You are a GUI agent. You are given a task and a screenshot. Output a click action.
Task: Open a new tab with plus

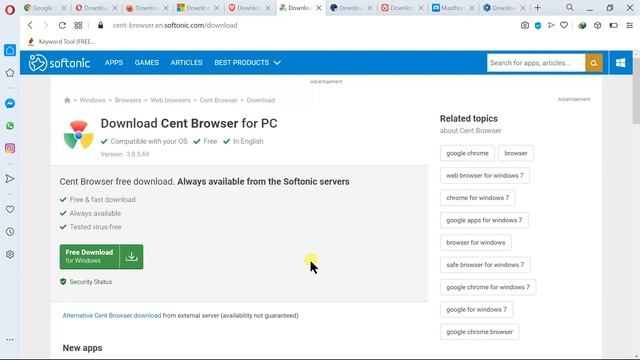click(538, 8)
